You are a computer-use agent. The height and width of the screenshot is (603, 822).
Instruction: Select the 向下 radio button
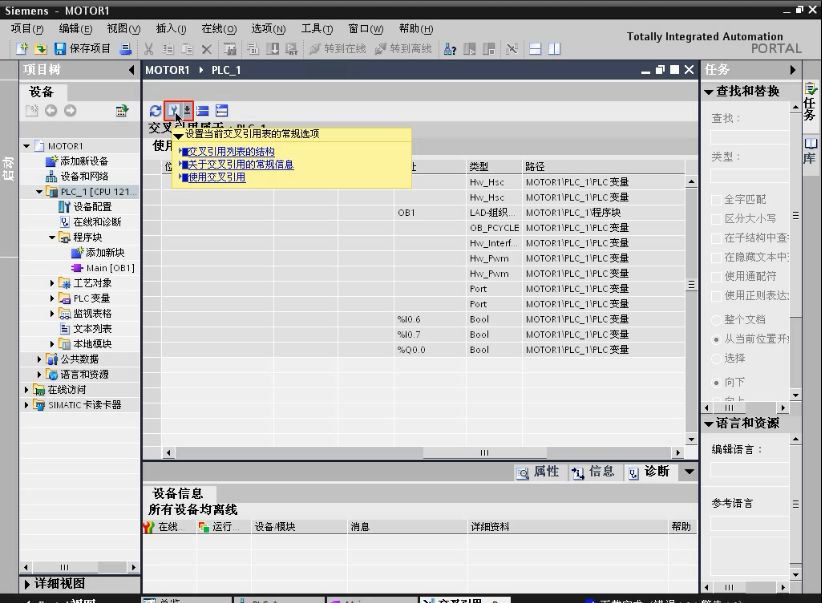coord(716,382)
